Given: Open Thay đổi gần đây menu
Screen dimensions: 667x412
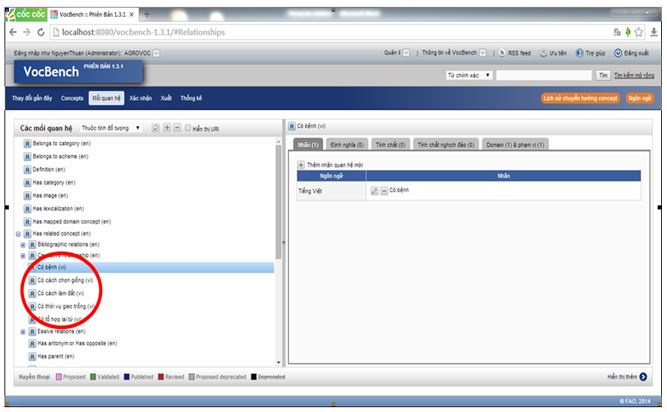Looking at the screenshot, I should (x=32, y=98).
